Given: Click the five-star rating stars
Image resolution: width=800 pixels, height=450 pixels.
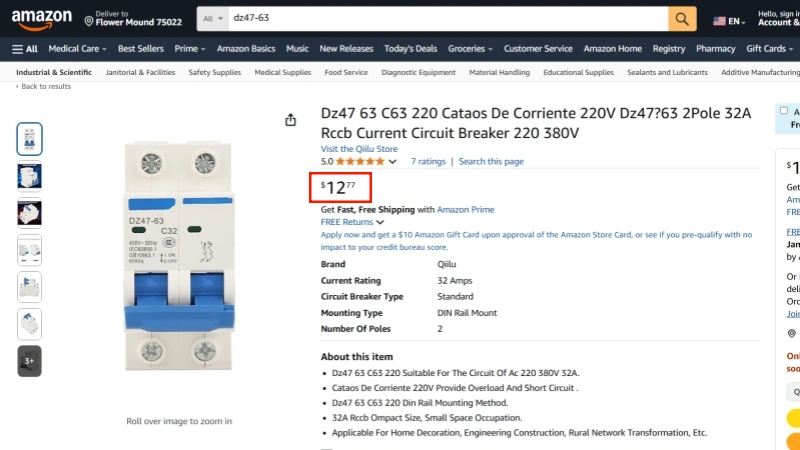Looking at the screenshot, I should coord(359,161).
